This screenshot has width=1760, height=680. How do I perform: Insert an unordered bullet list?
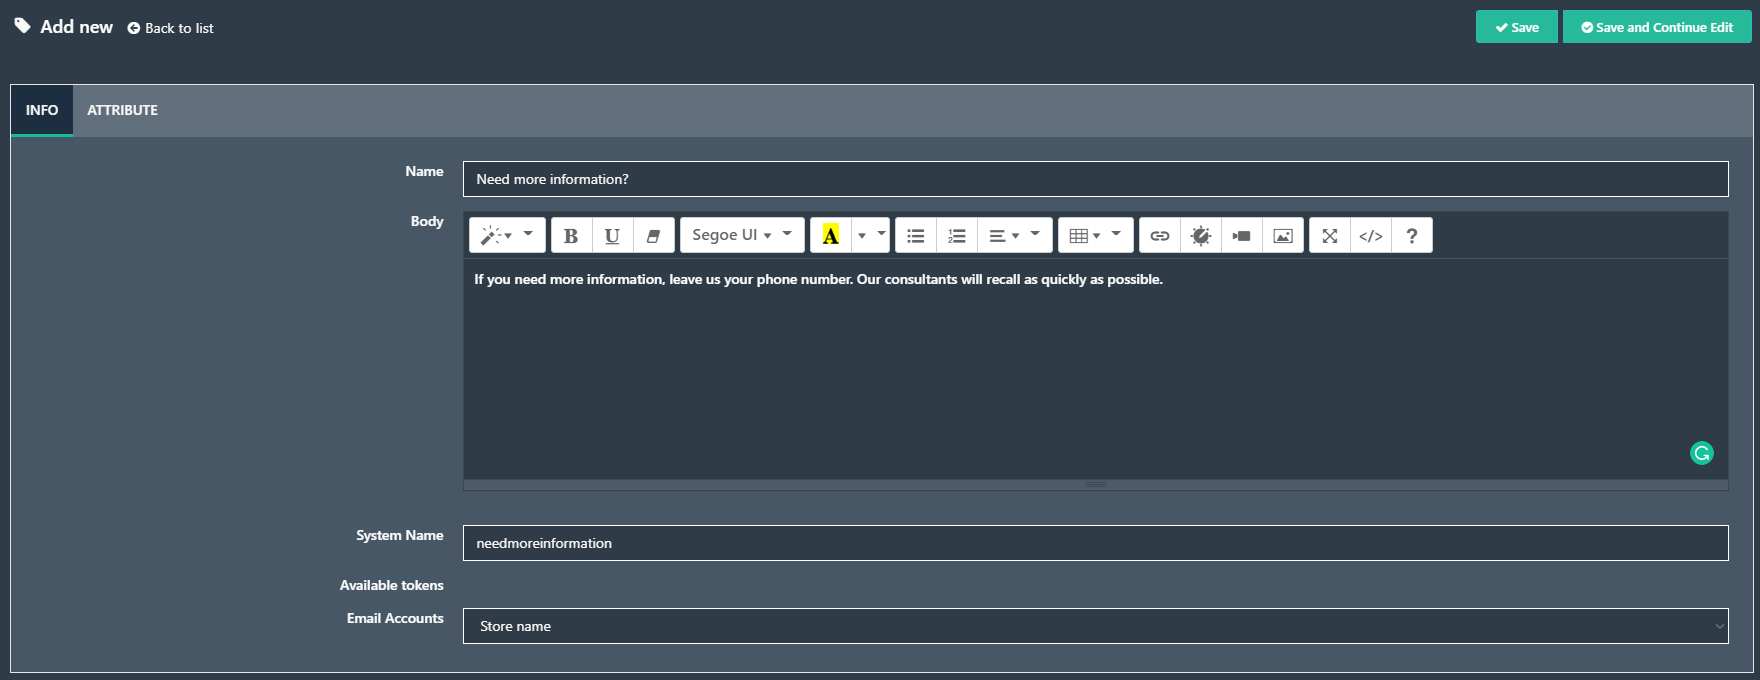pyautogui.click(x=915, y=235)
